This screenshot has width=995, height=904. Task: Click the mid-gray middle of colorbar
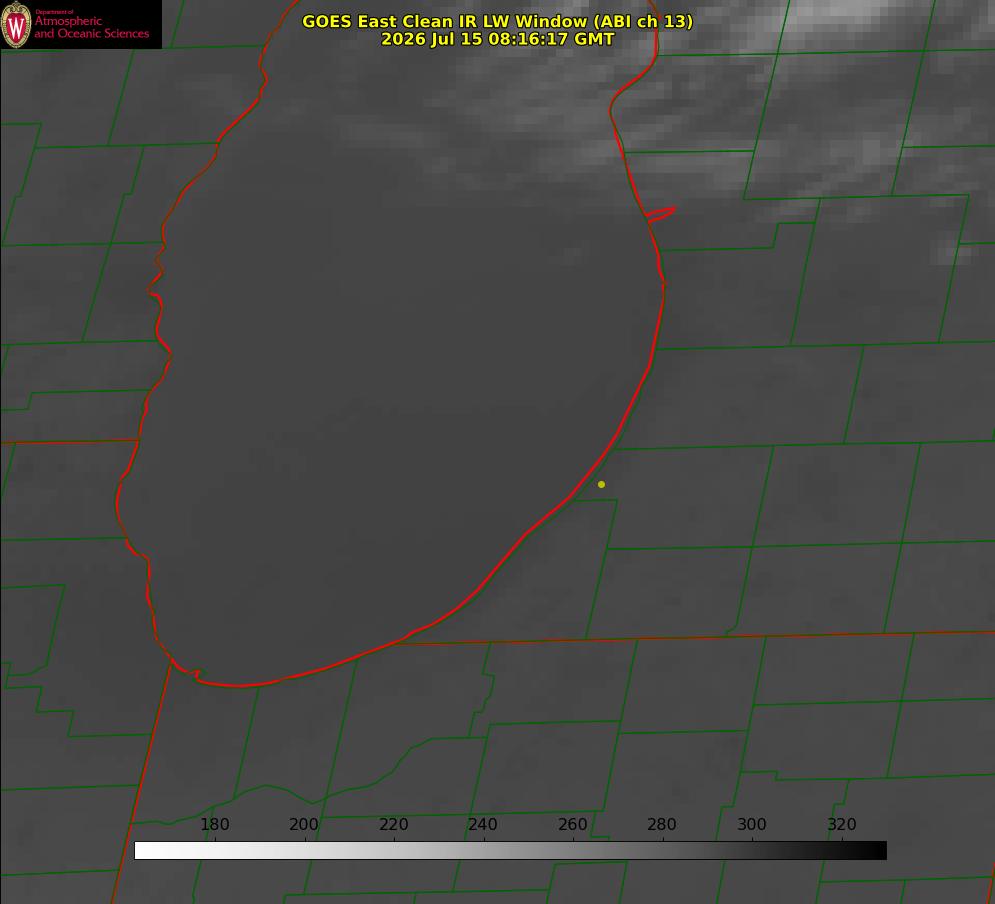[x=510, y=850]
